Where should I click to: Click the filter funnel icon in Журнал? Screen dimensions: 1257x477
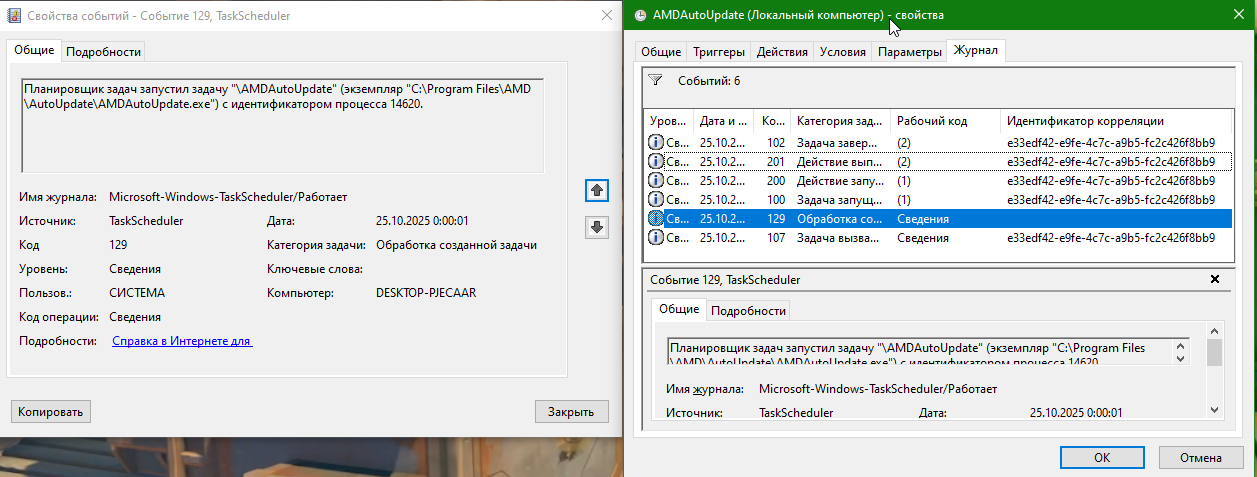[x=655, y=80]
